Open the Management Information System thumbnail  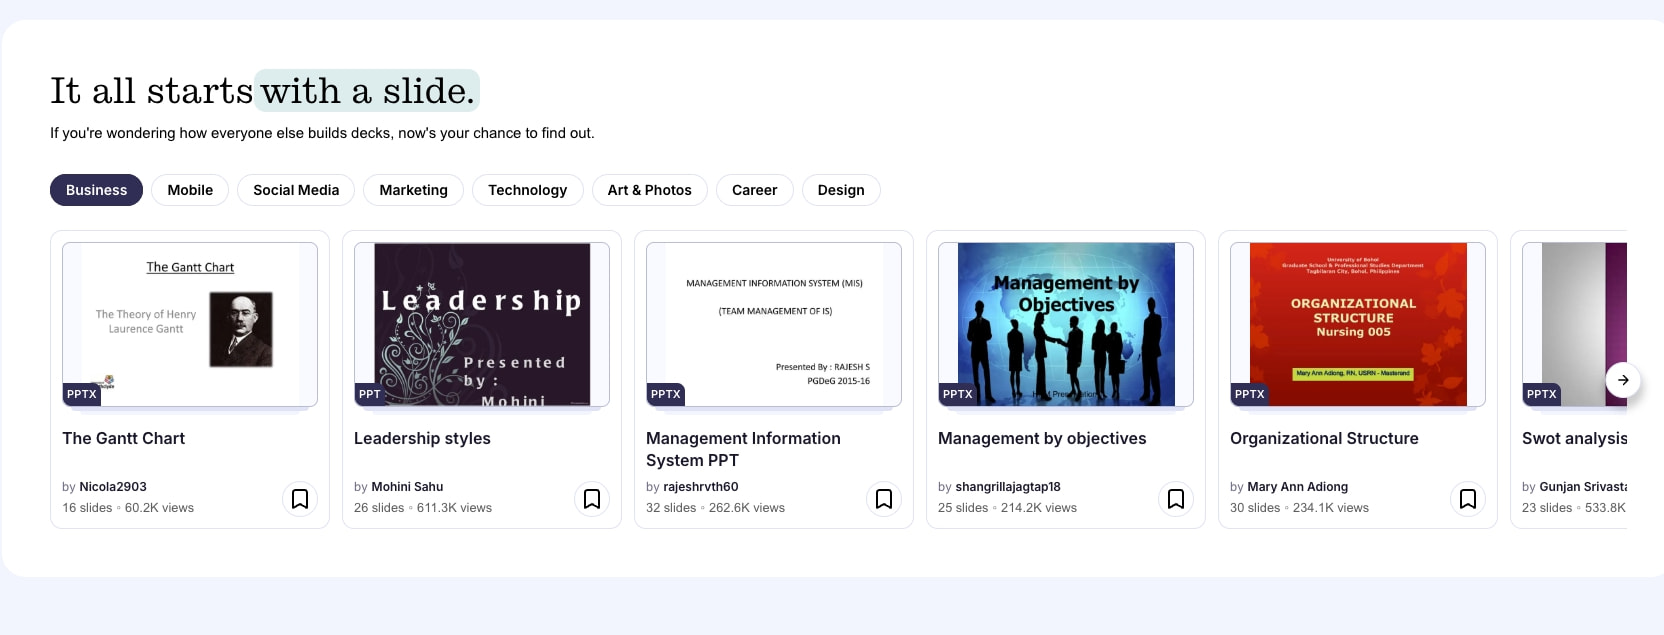pos(774,324)
